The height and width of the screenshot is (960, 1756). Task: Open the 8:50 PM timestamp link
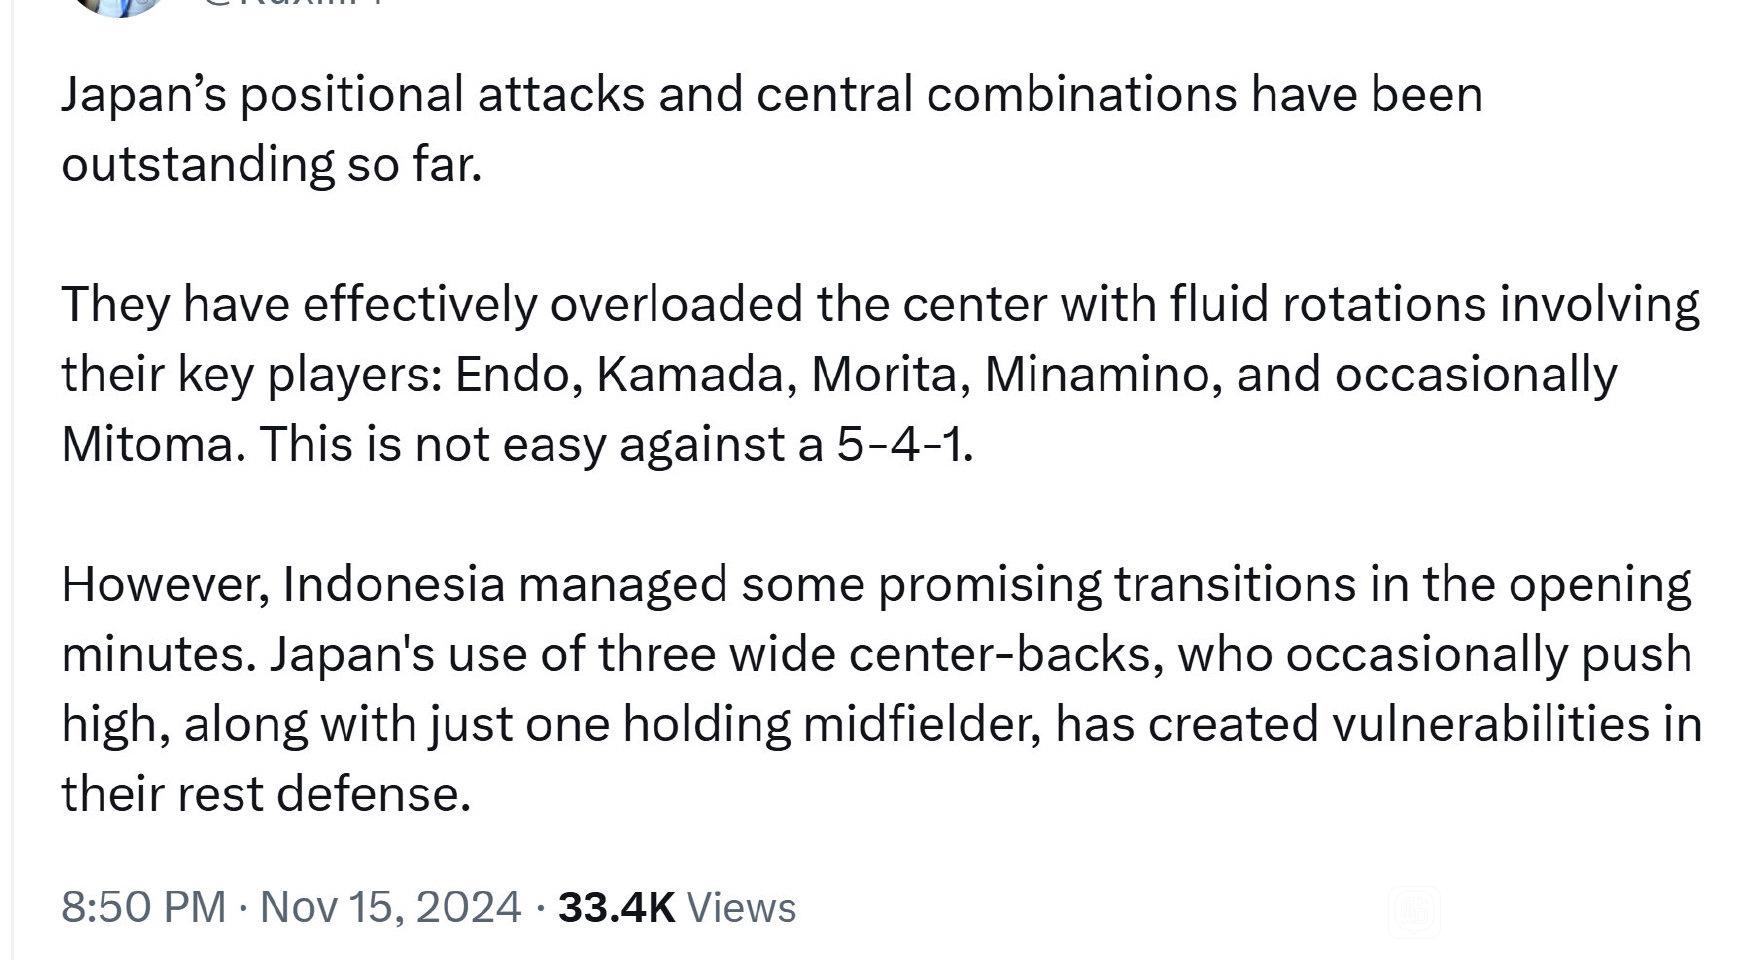(x=143, y=907)
